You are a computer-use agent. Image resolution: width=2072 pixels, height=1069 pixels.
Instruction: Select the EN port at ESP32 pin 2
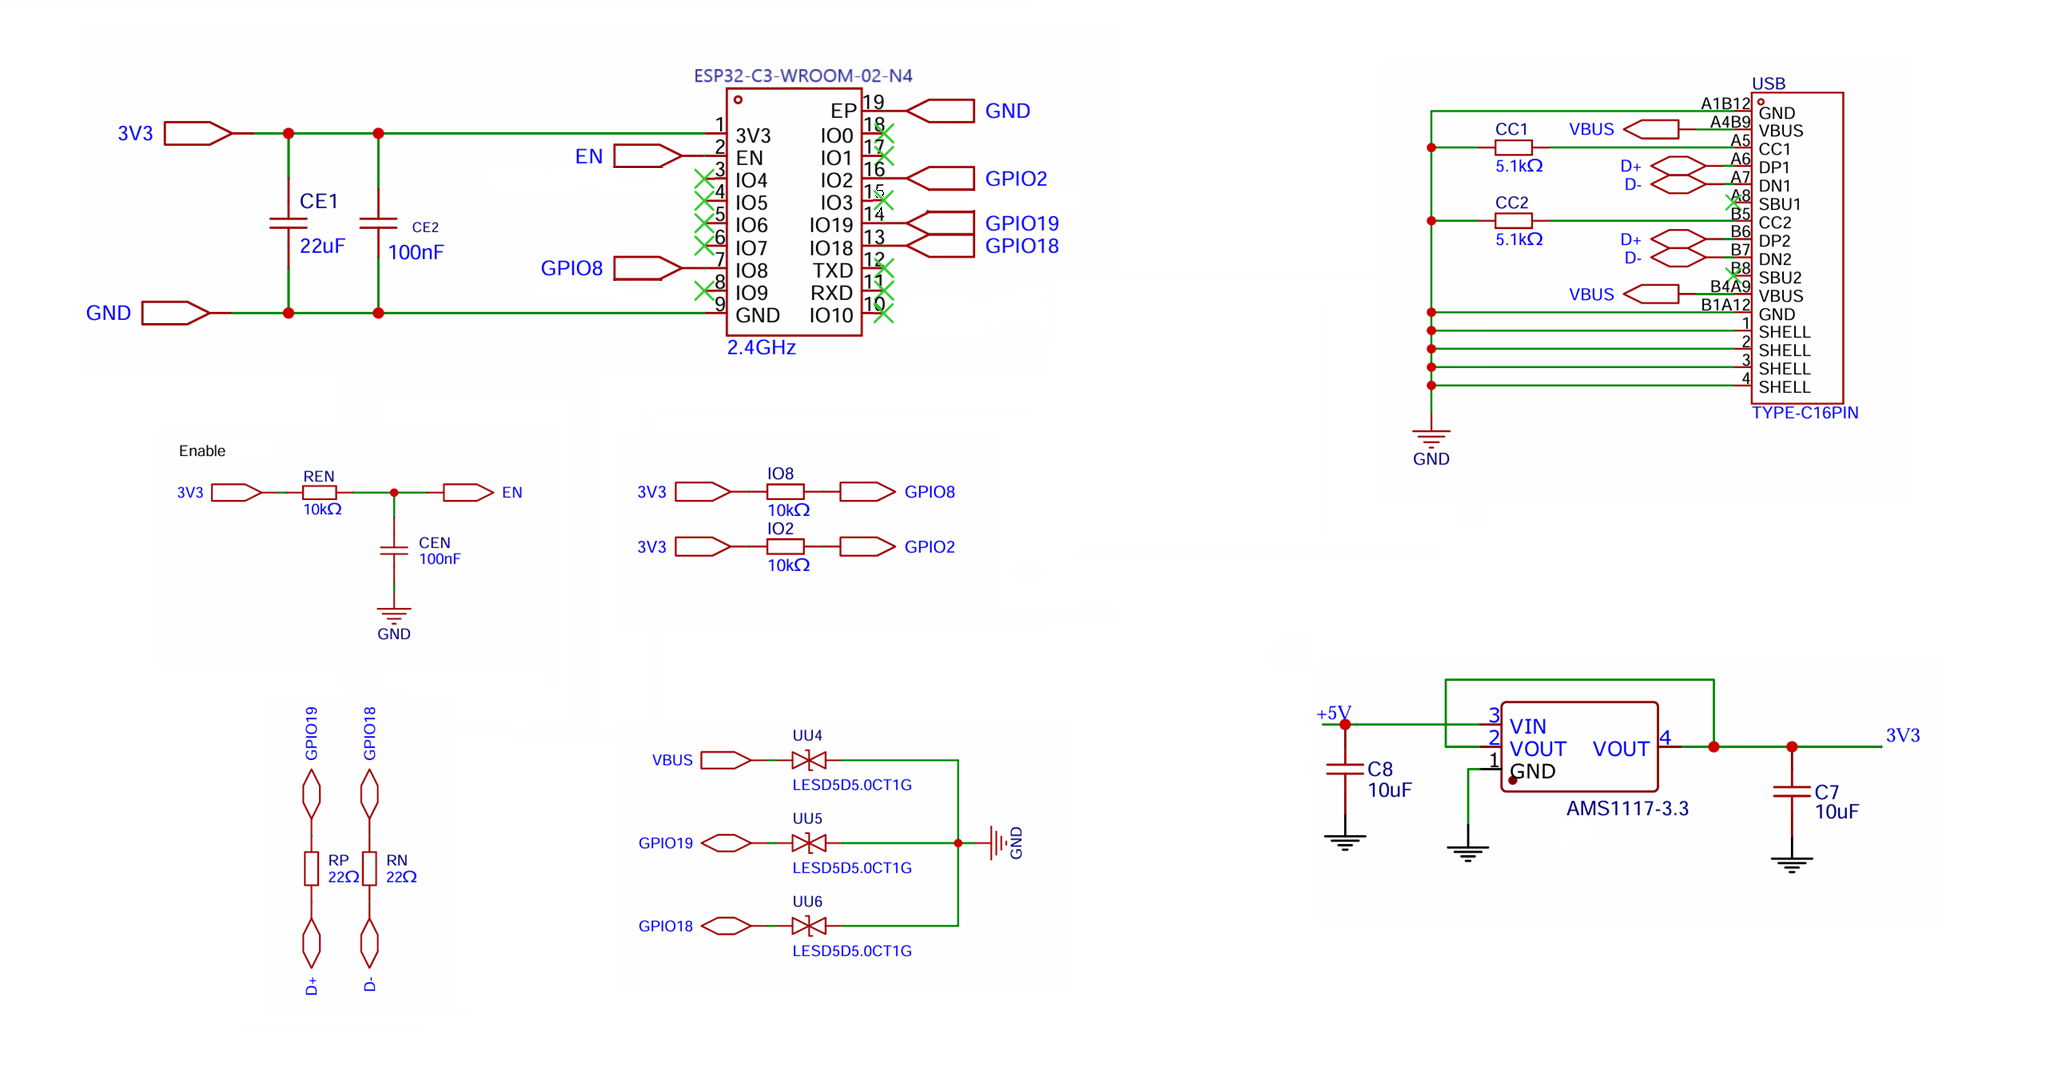(x=647, y=156)
